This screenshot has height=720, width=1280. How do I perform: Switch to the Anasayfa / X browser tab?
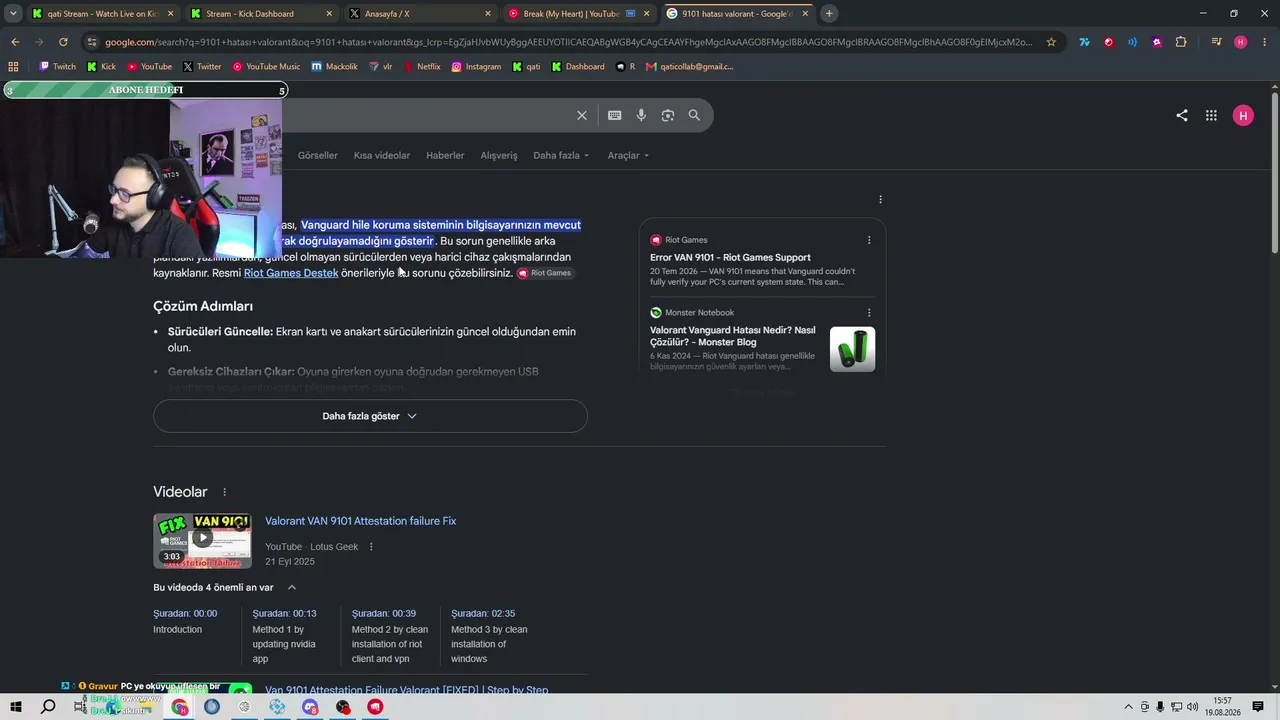(420, 14)
